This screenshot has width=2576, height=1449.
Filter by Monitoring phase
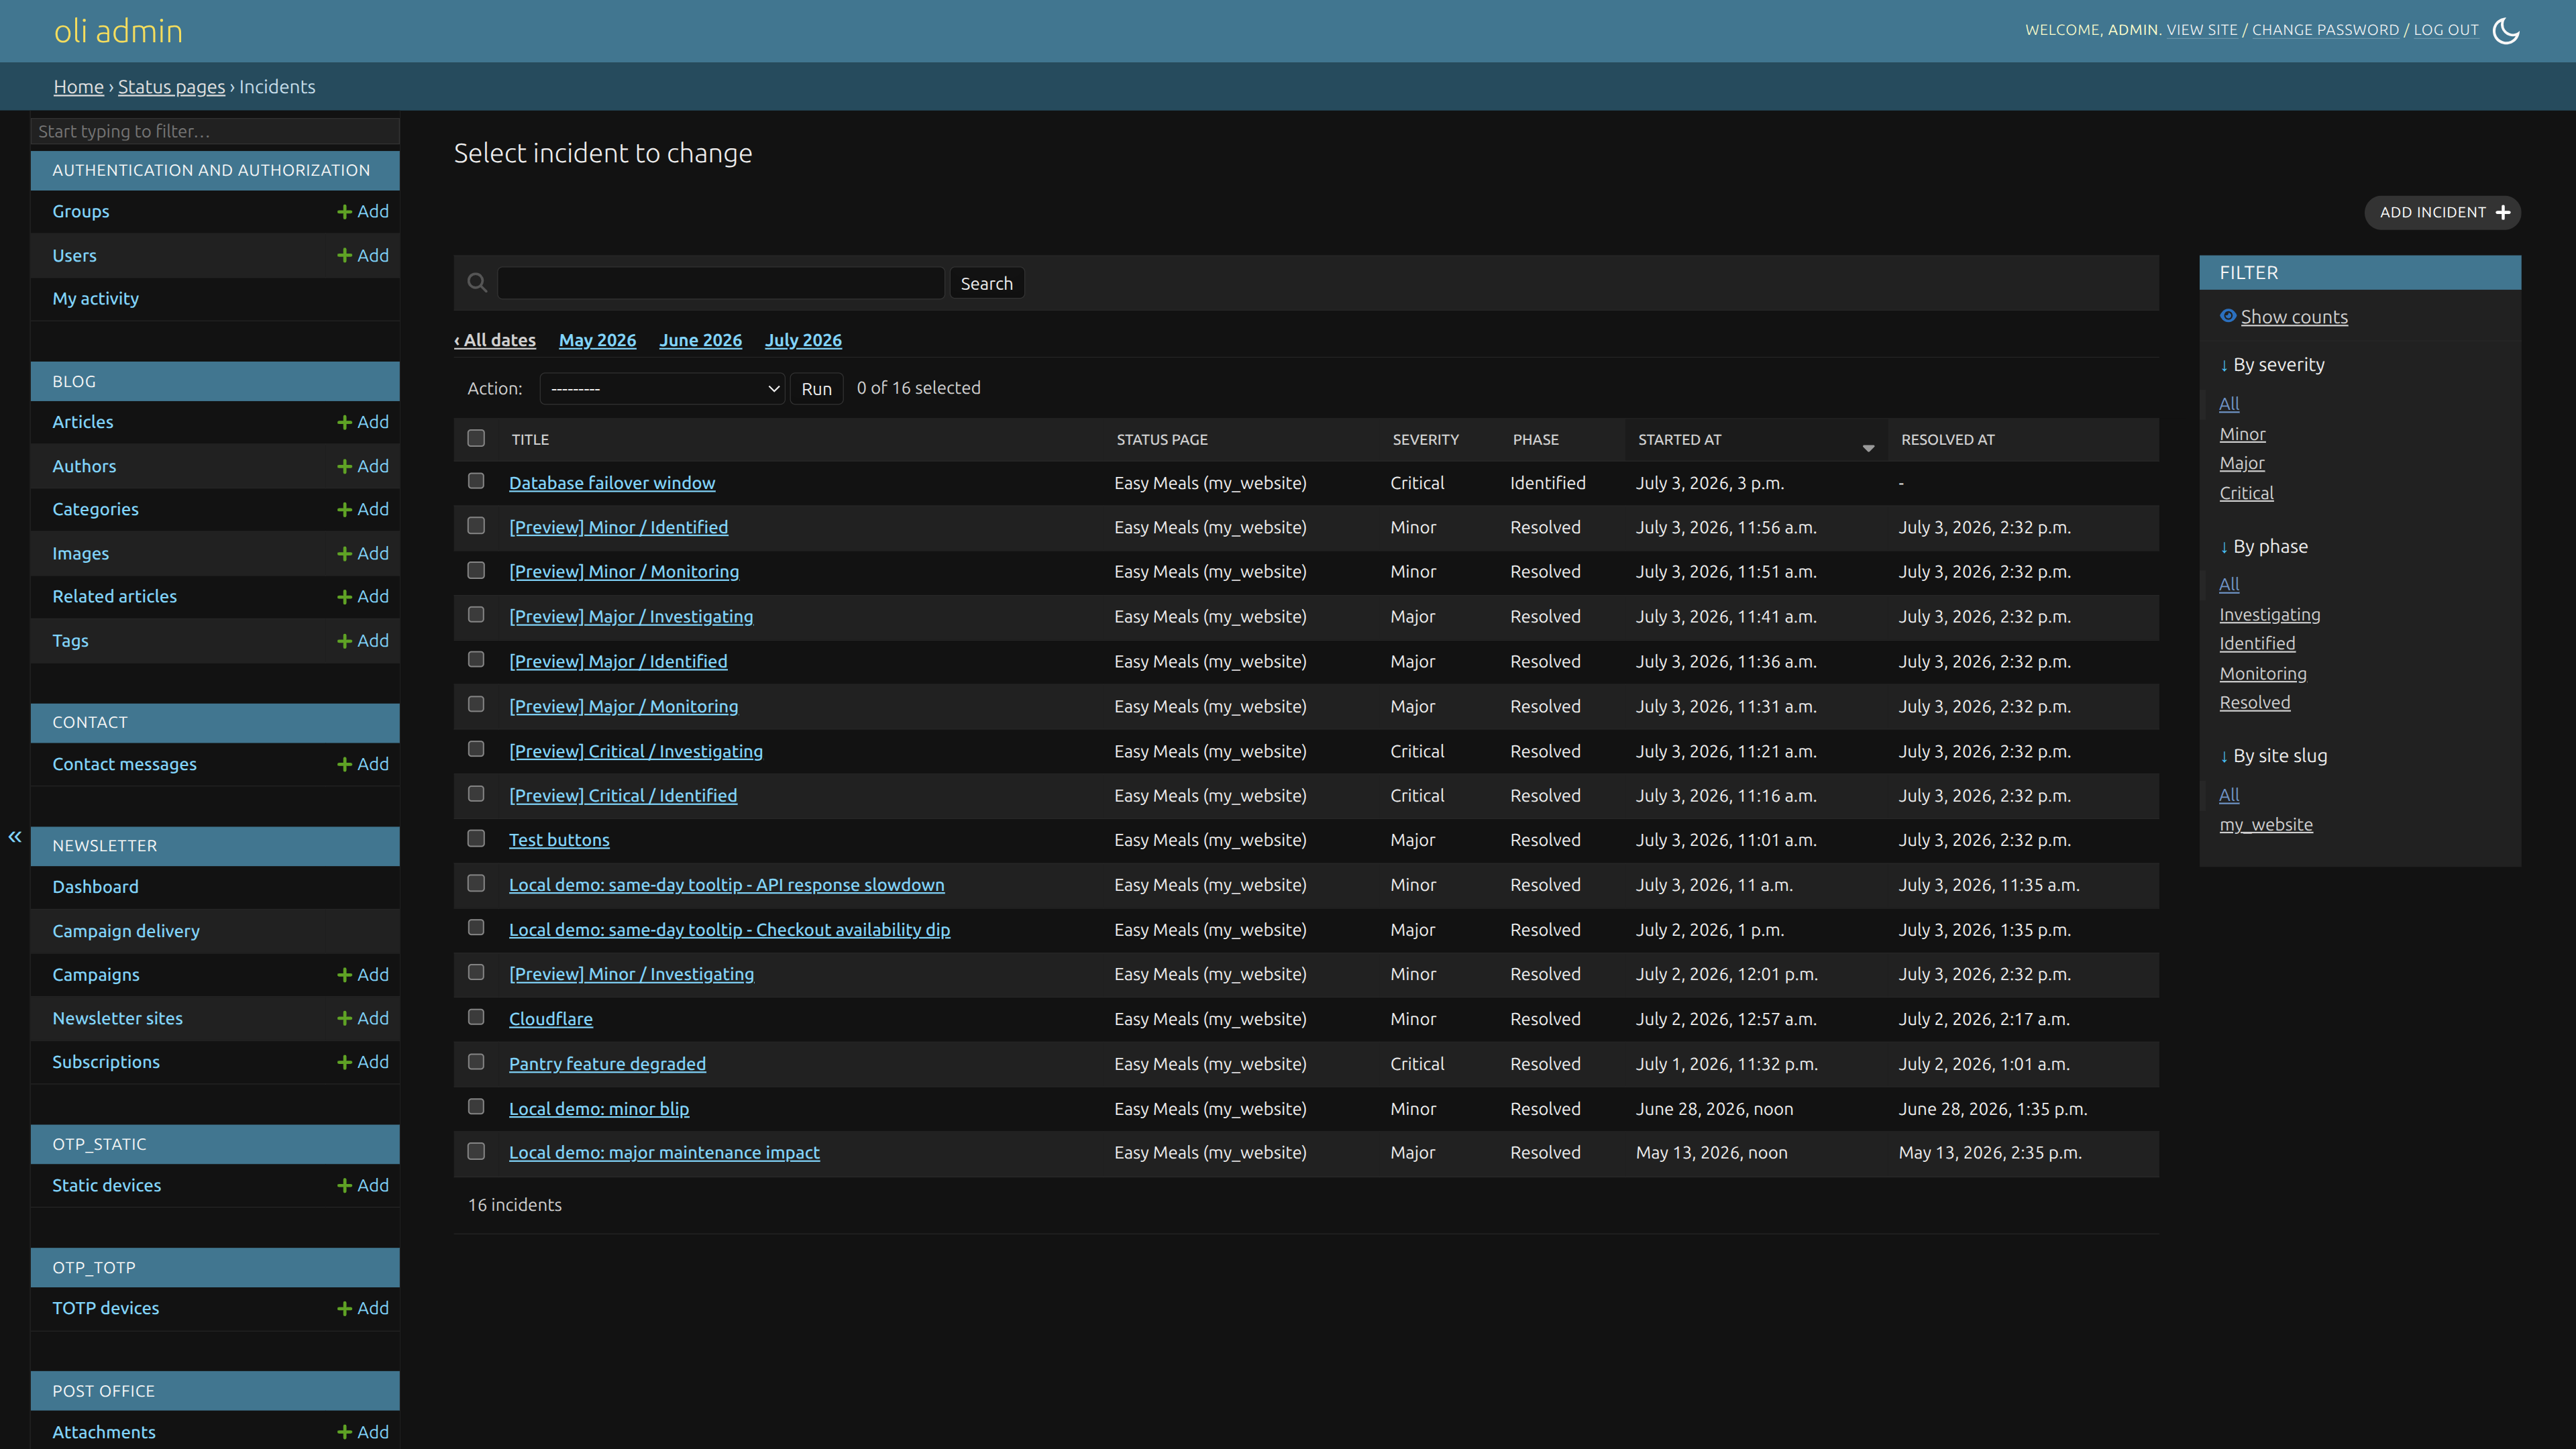(x=2263, y=673)
